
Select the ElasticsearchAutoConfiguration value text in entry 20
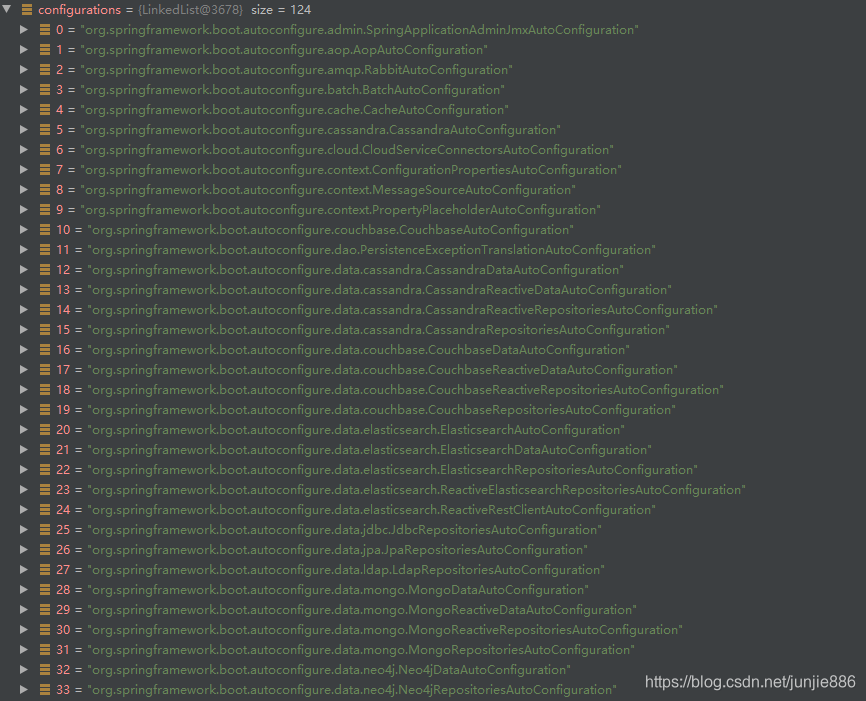pos(356,430)
